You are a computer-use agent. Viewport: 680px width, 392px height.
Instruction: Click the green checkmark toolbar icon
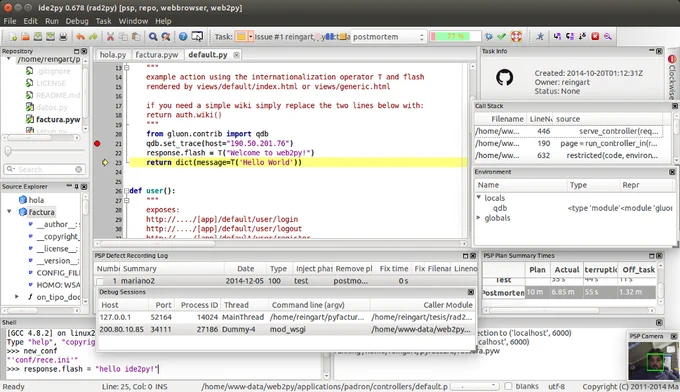pyautogui.click(x=501, y=37)
